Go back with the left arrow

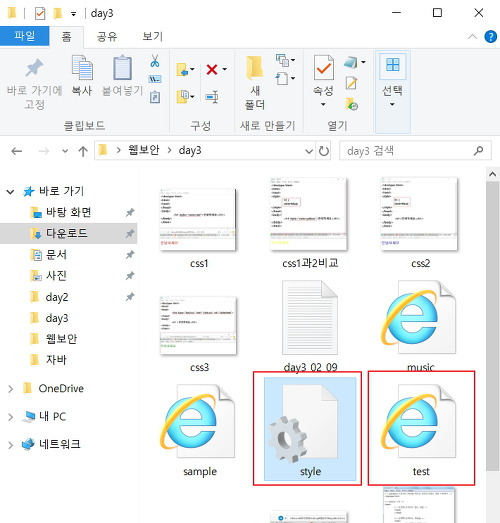tap(17, 151)
